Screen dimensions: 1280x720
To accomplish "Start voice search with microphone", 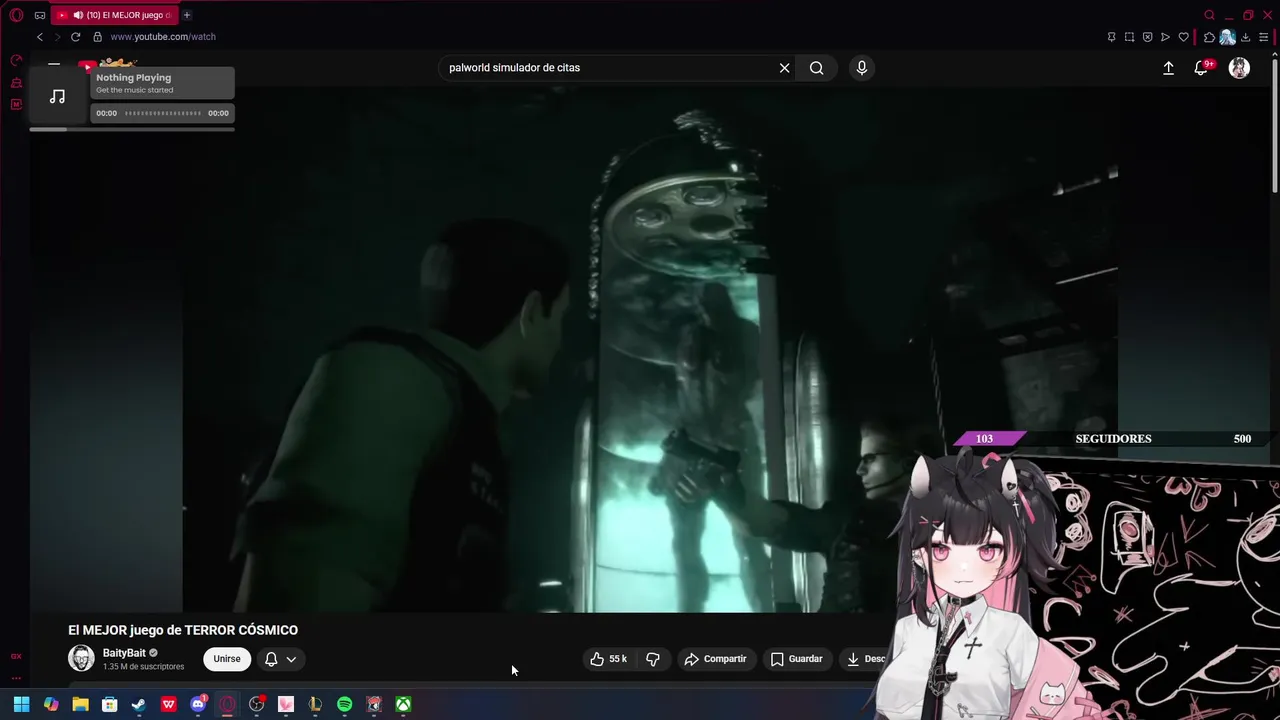I will [x=862, y=68].
